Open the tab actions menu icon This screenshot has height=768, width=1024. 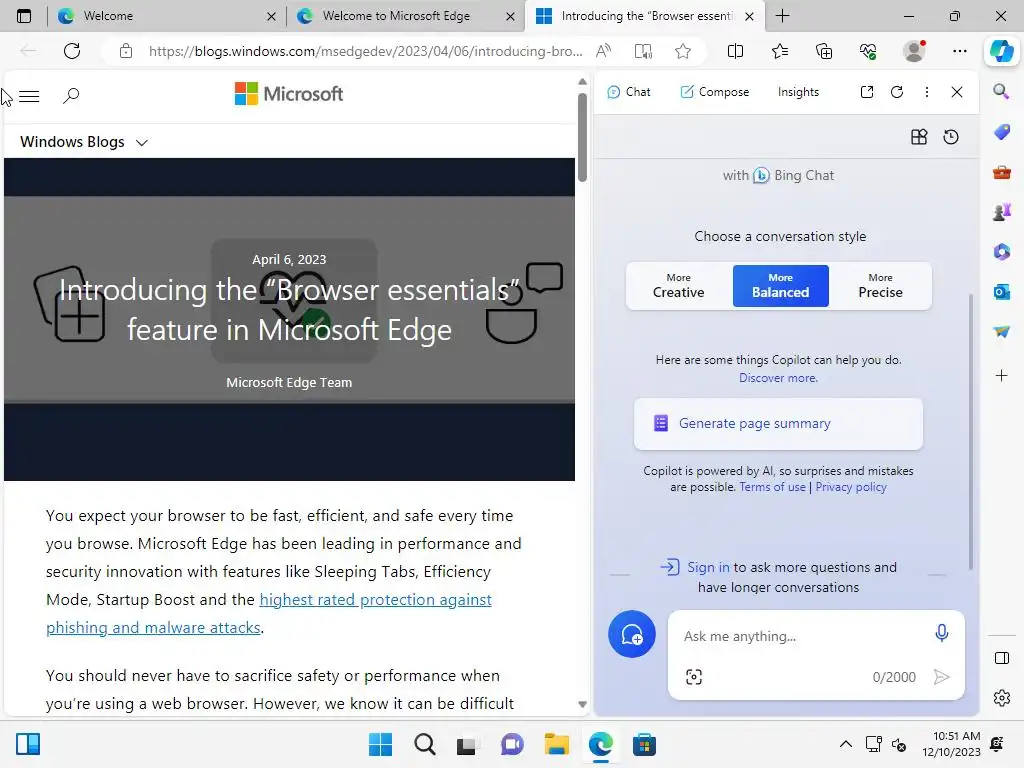pyautogui.click(x=24, y=16)
